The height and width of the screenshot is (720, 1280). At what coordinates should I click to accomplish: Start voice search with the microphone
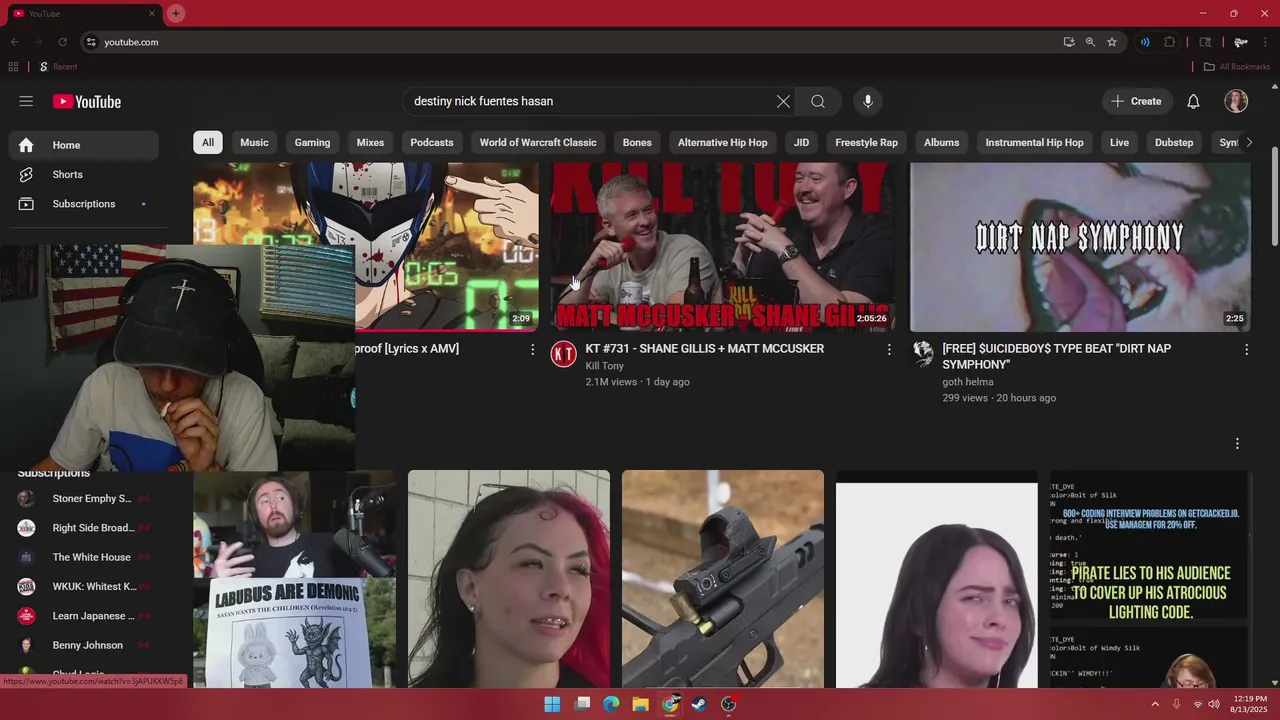pyautogui.click(x=868, y=101)
